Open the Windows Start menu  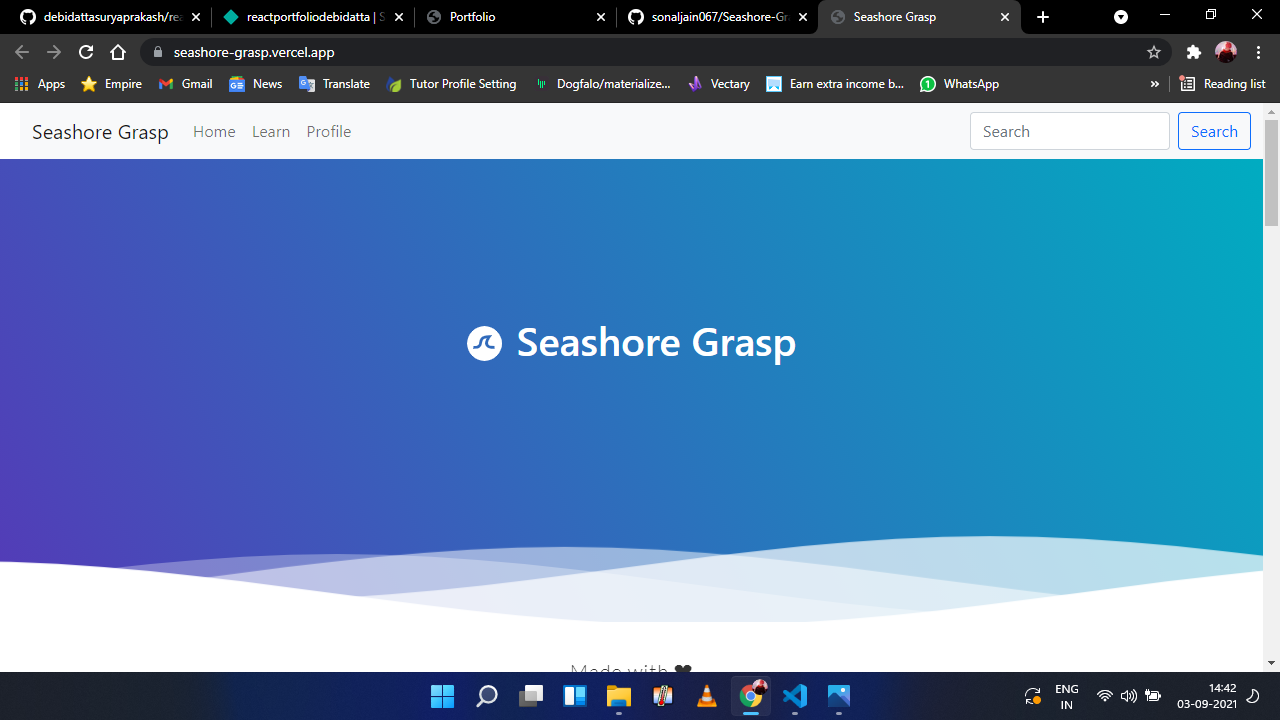[x=442, y=696]
